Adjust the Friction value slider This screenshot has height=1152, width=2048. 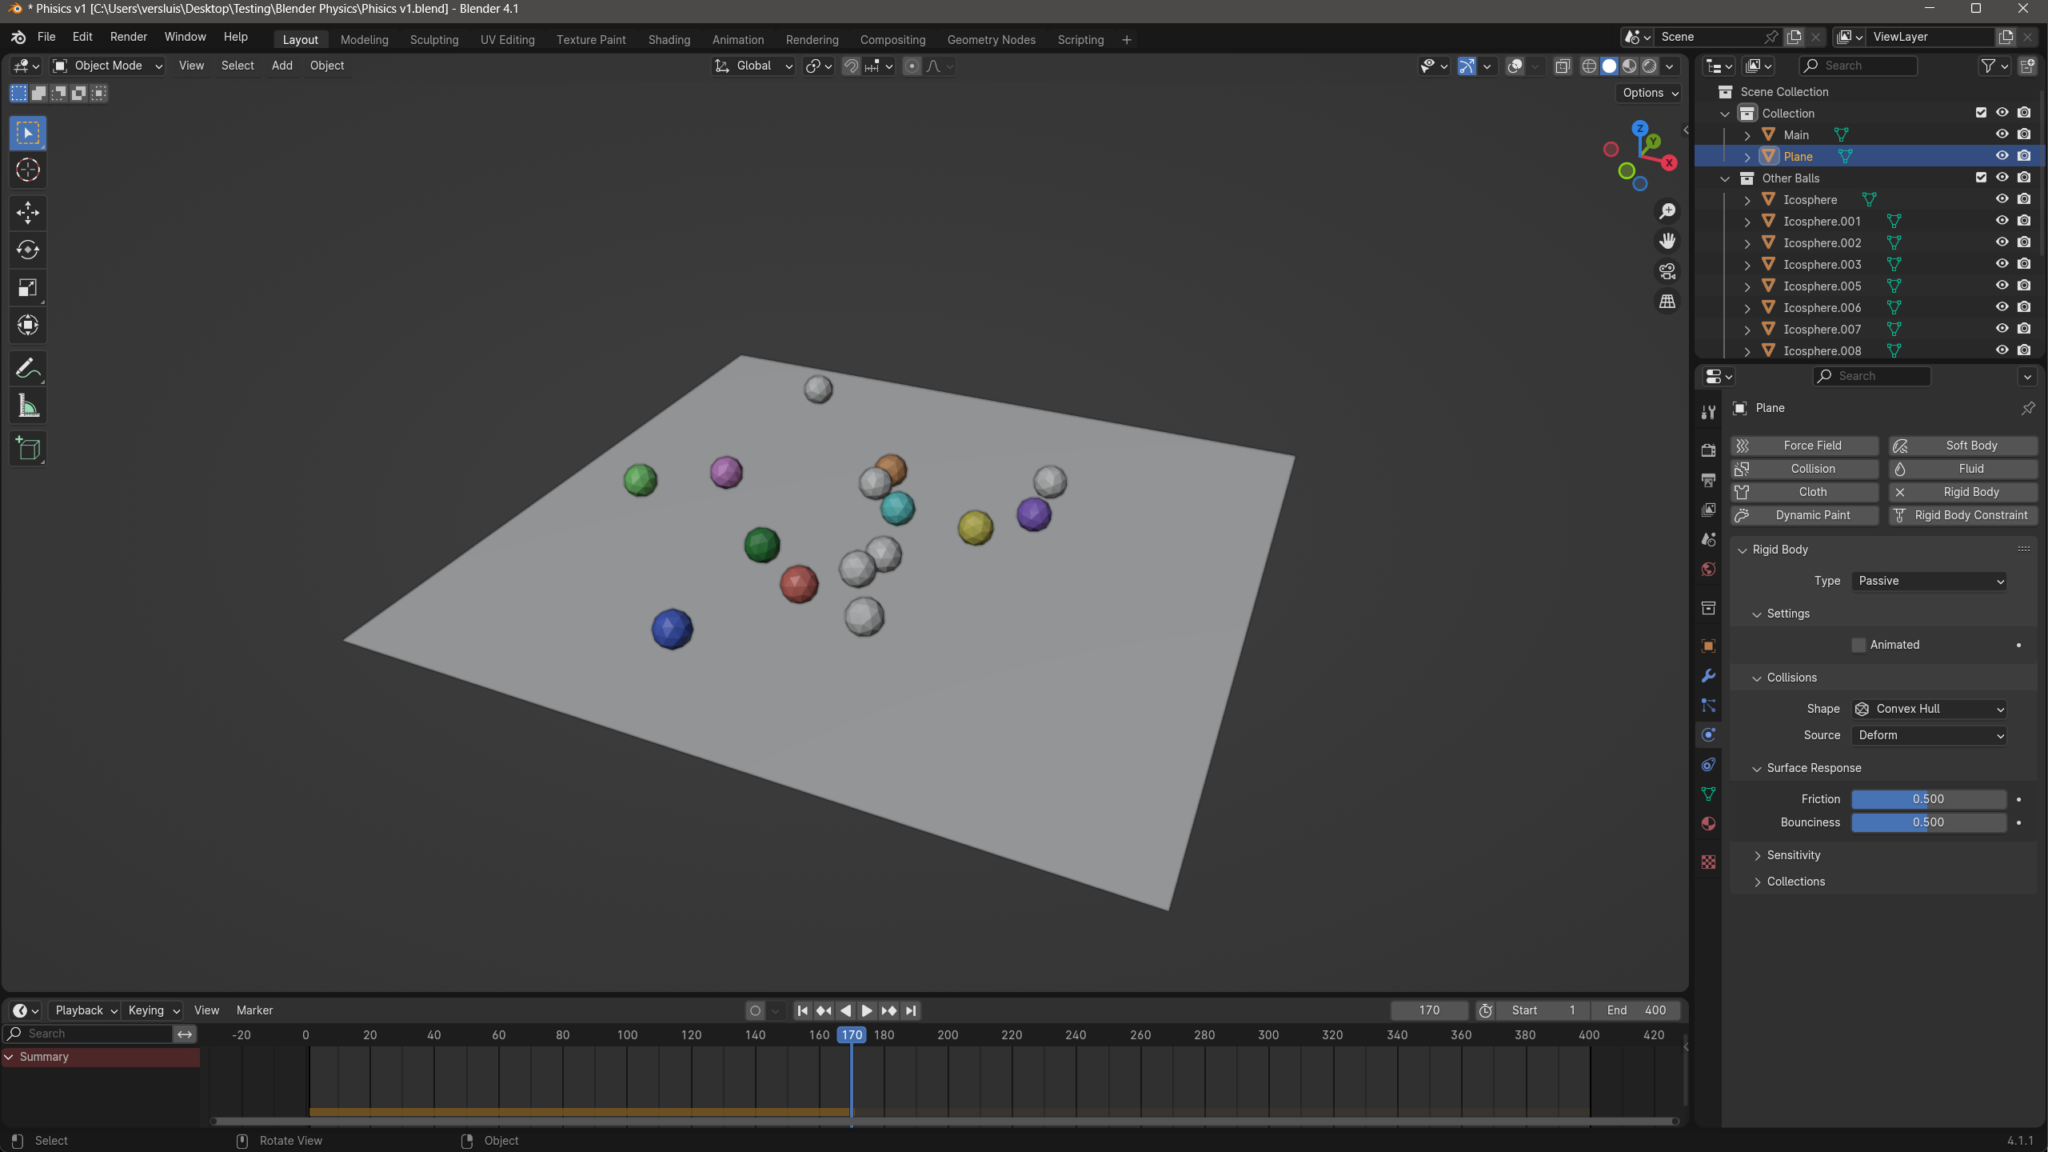pos(1927,798)
